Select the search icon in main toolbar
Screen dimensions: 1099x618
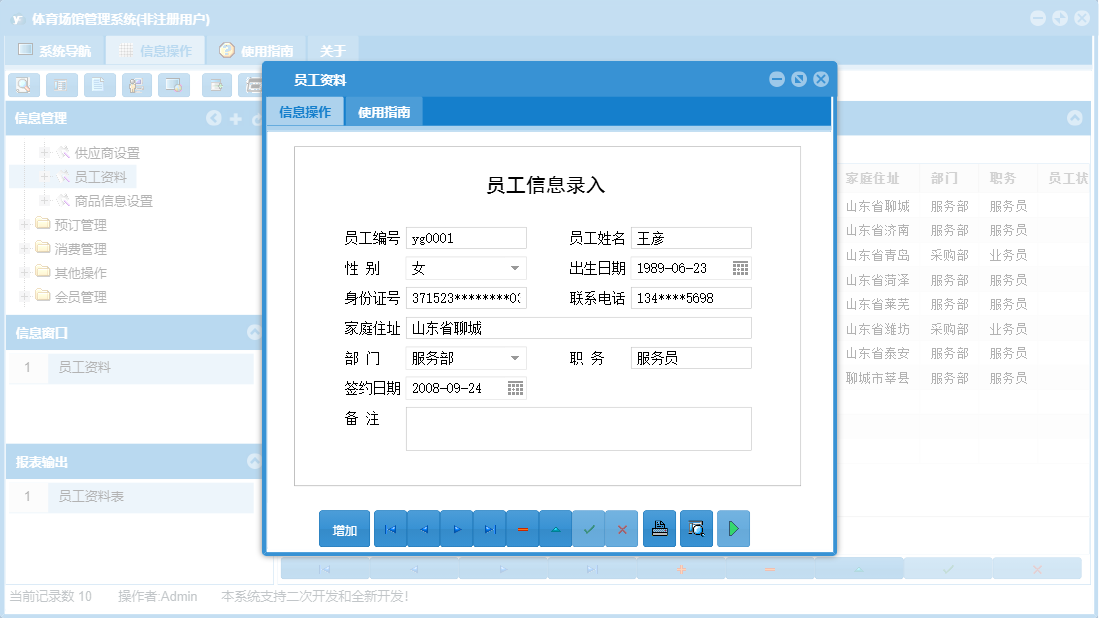(23, 85)
